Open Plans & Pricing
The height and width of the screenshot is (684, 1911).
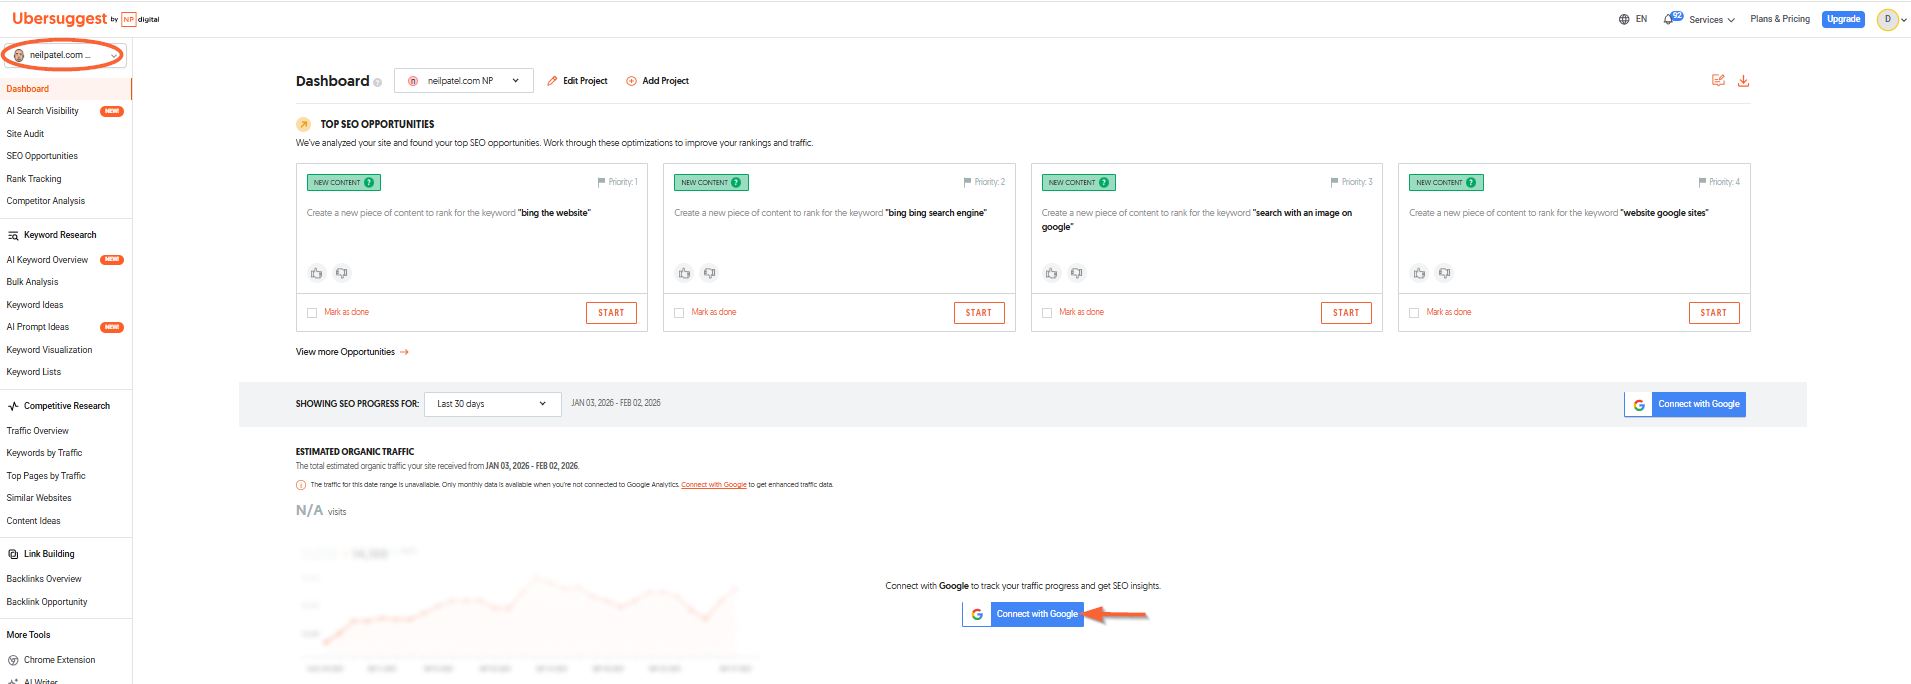point(1780,19)
